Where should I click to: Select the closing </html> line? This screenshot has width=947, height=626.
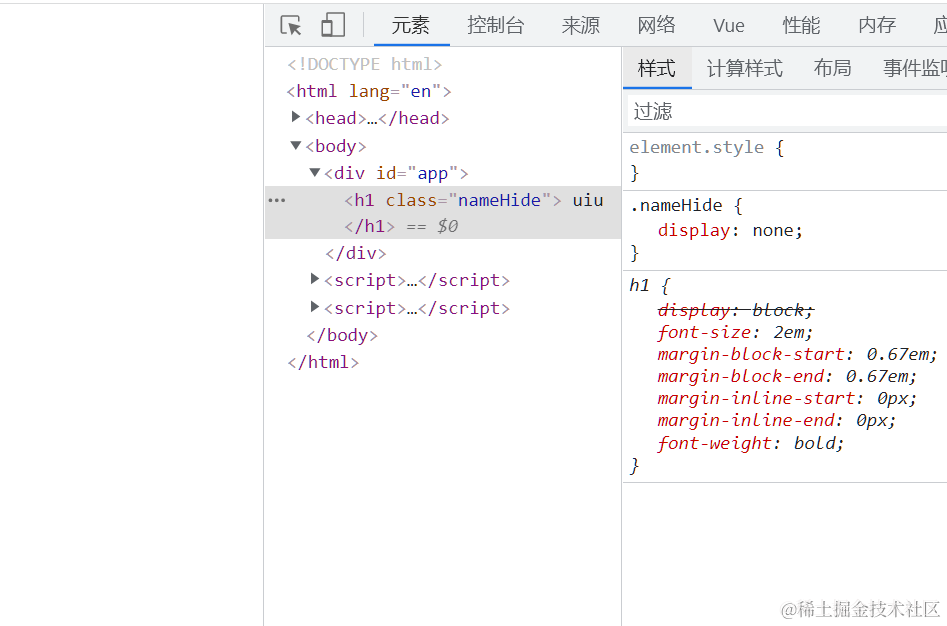pos(323,362)
